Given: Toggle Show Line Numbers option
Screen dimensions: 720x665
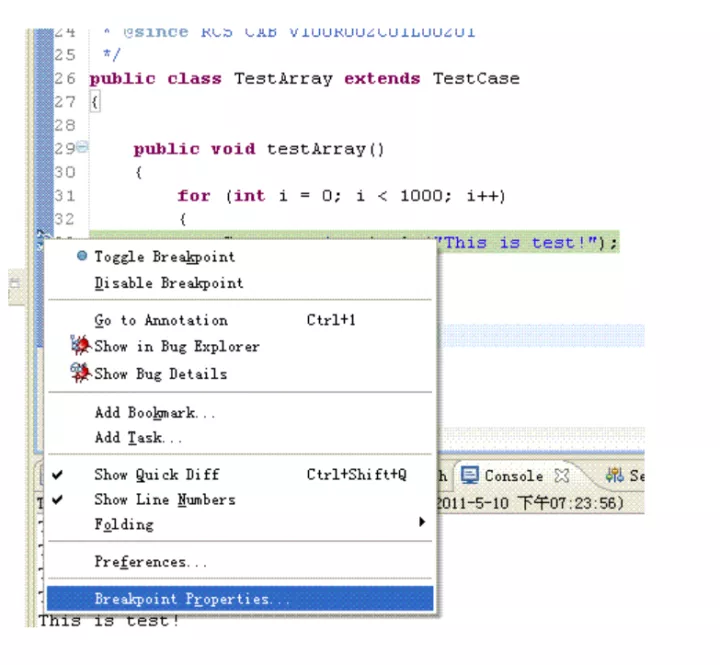Looking at the screenshot, I should click(239, 499).
